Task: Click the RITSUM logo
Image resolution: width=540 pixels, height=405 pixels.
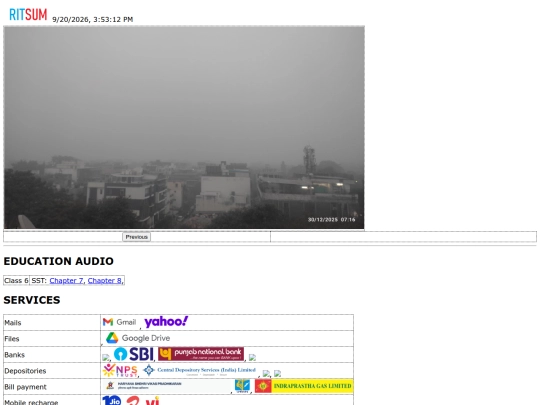Action: tap(28, 14)
